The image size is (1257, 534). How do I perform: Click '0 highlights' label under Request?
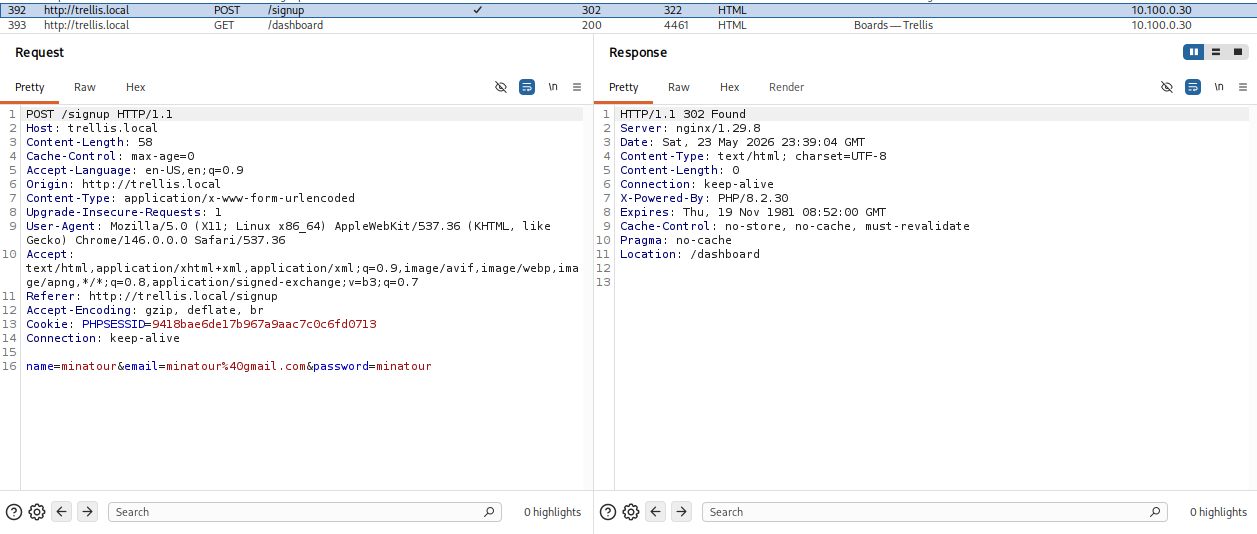552,512
